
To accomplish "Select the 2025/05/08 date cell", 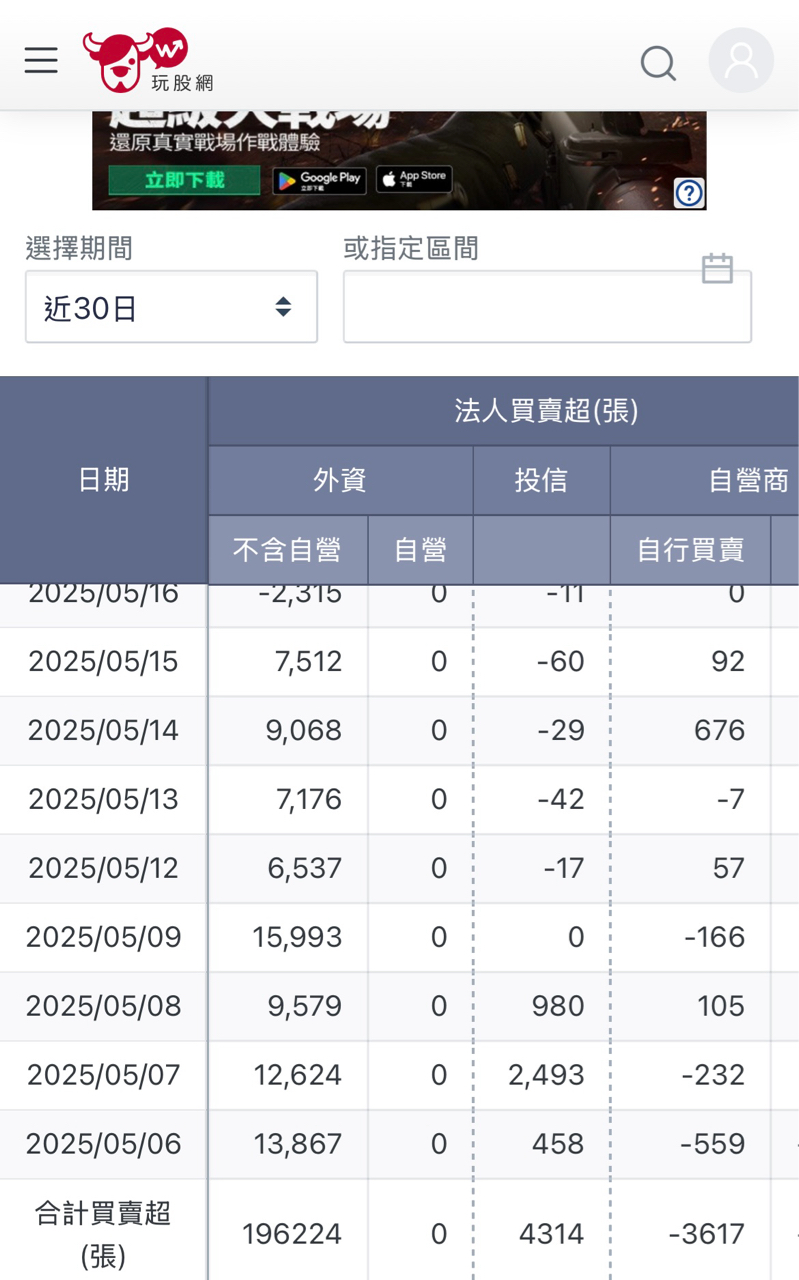I will coord(103,1007).
